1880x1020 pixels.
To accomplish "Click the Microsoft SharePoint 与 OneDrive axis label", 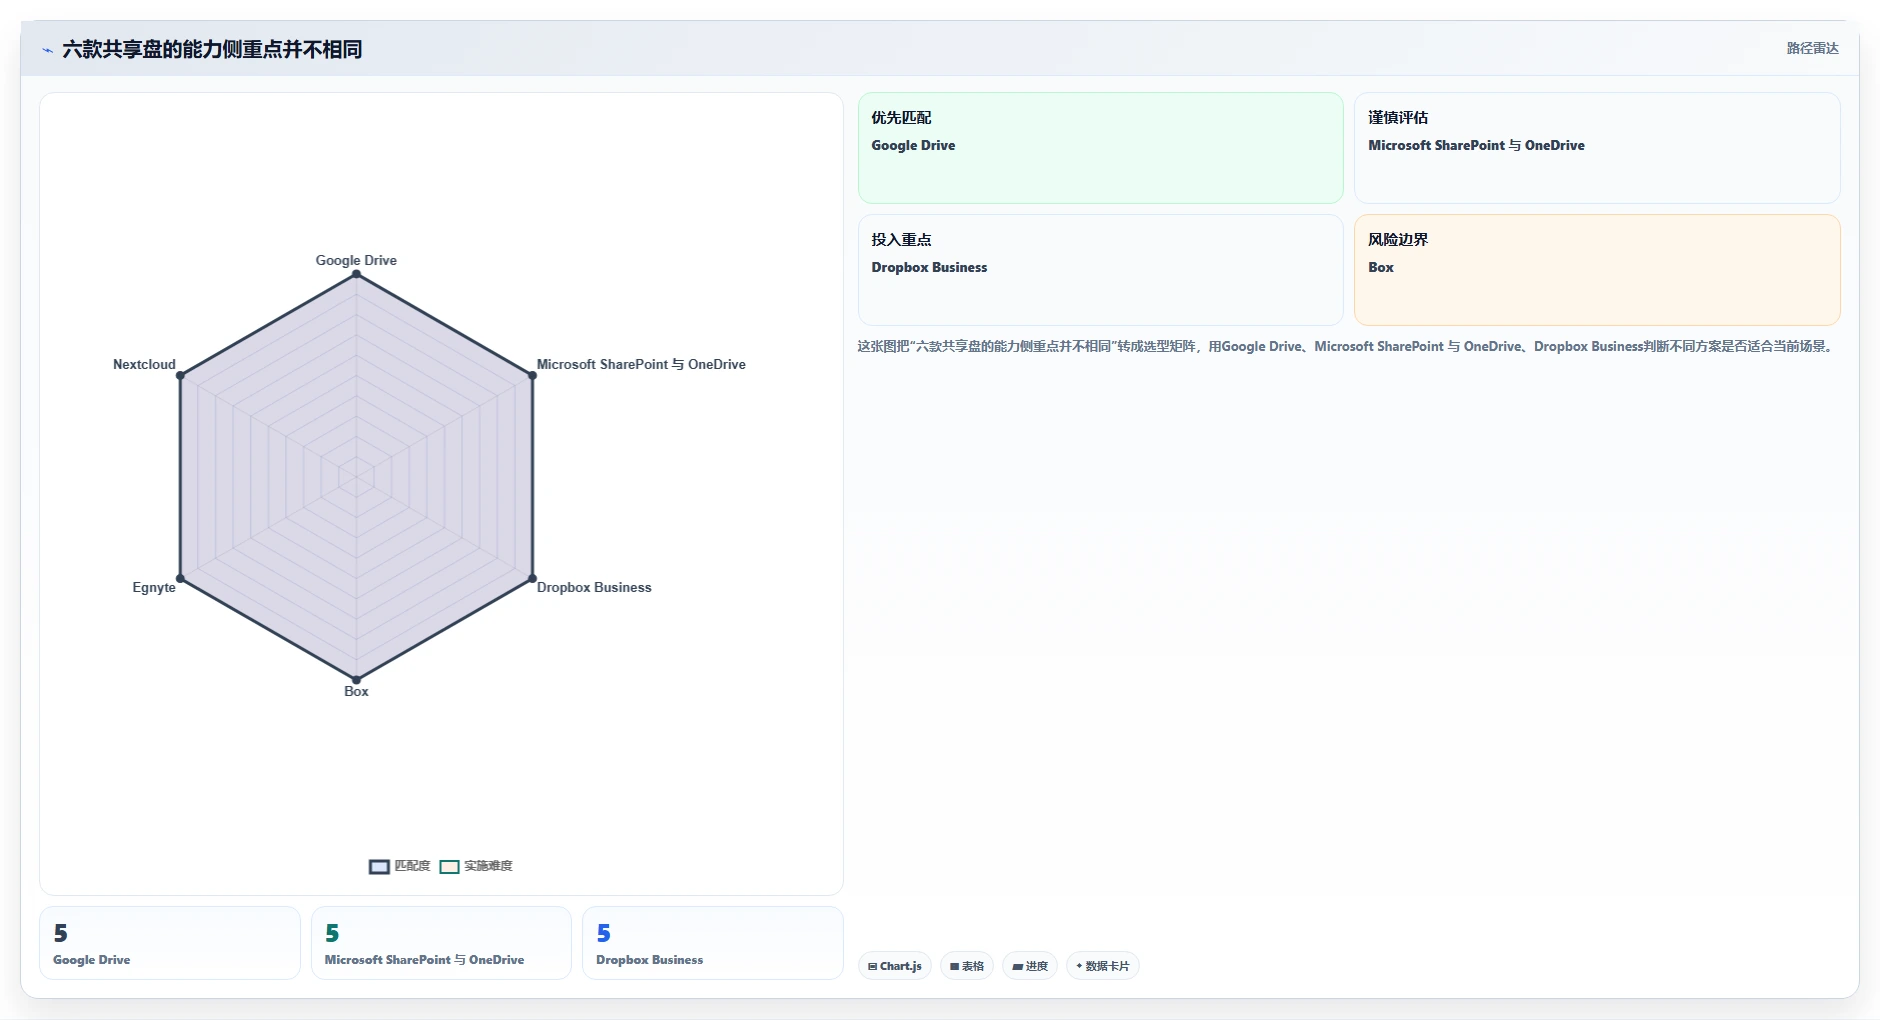I will [x=641, y=364].
